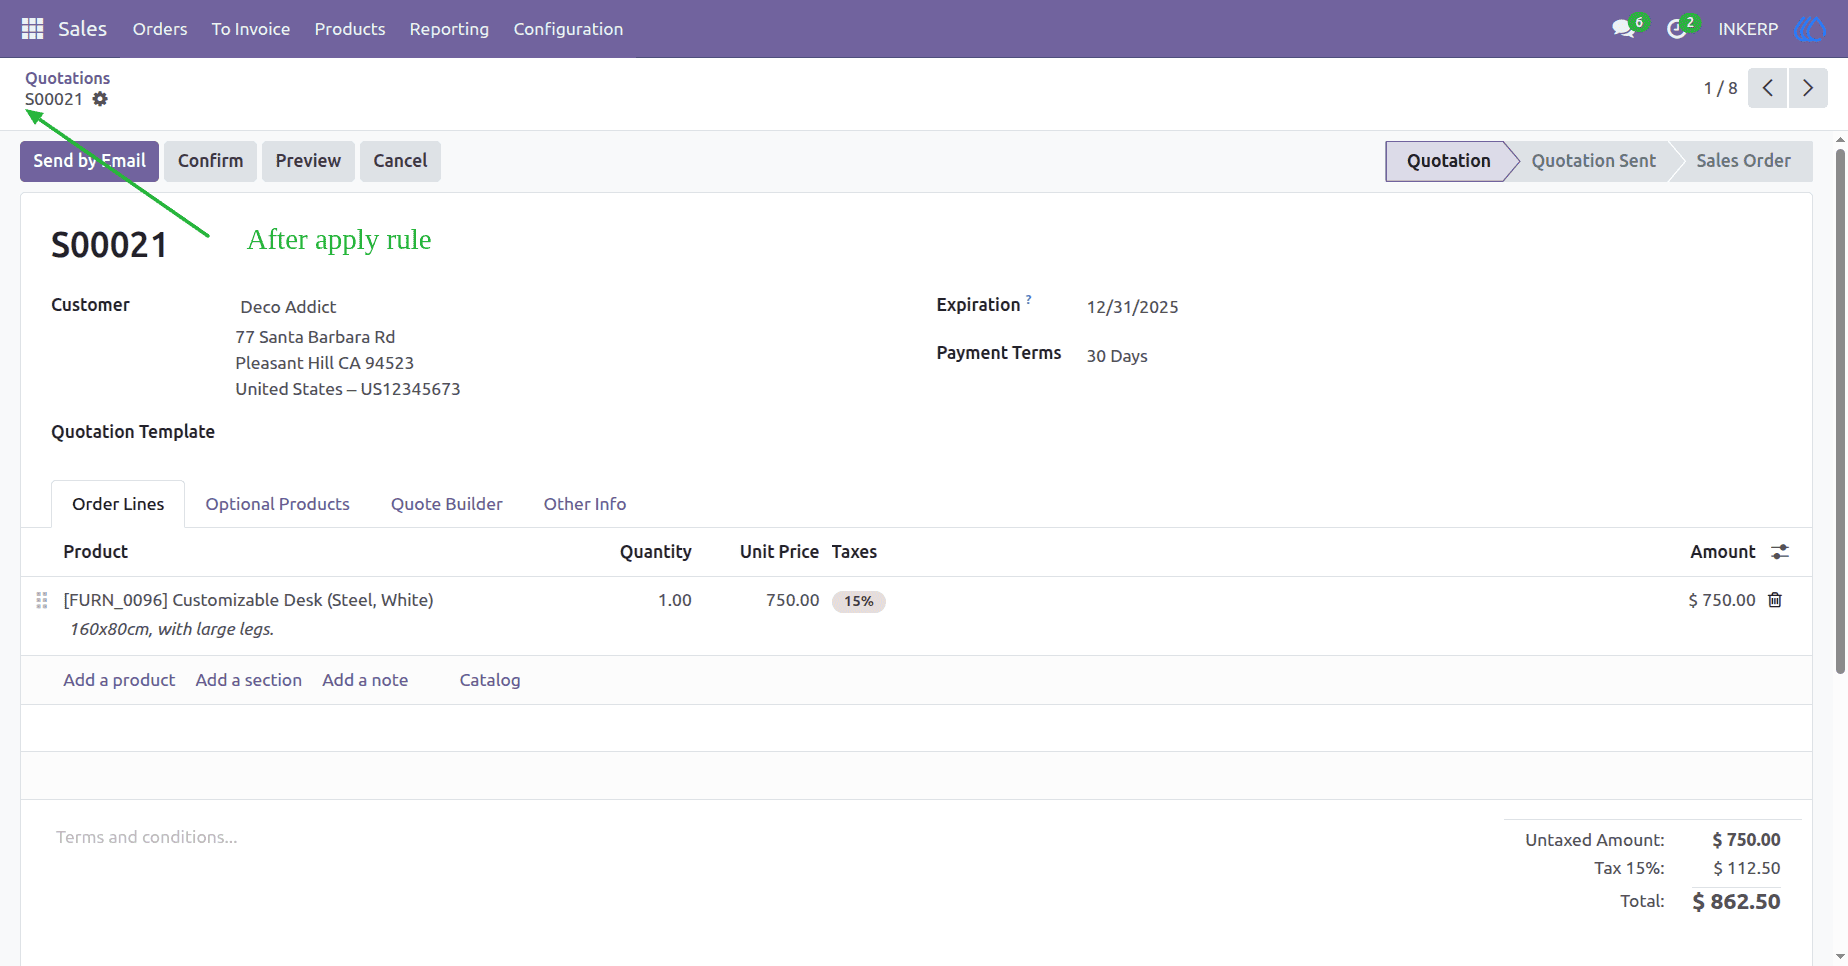Switch to Quote Builder tab

[x=447, y=504]
